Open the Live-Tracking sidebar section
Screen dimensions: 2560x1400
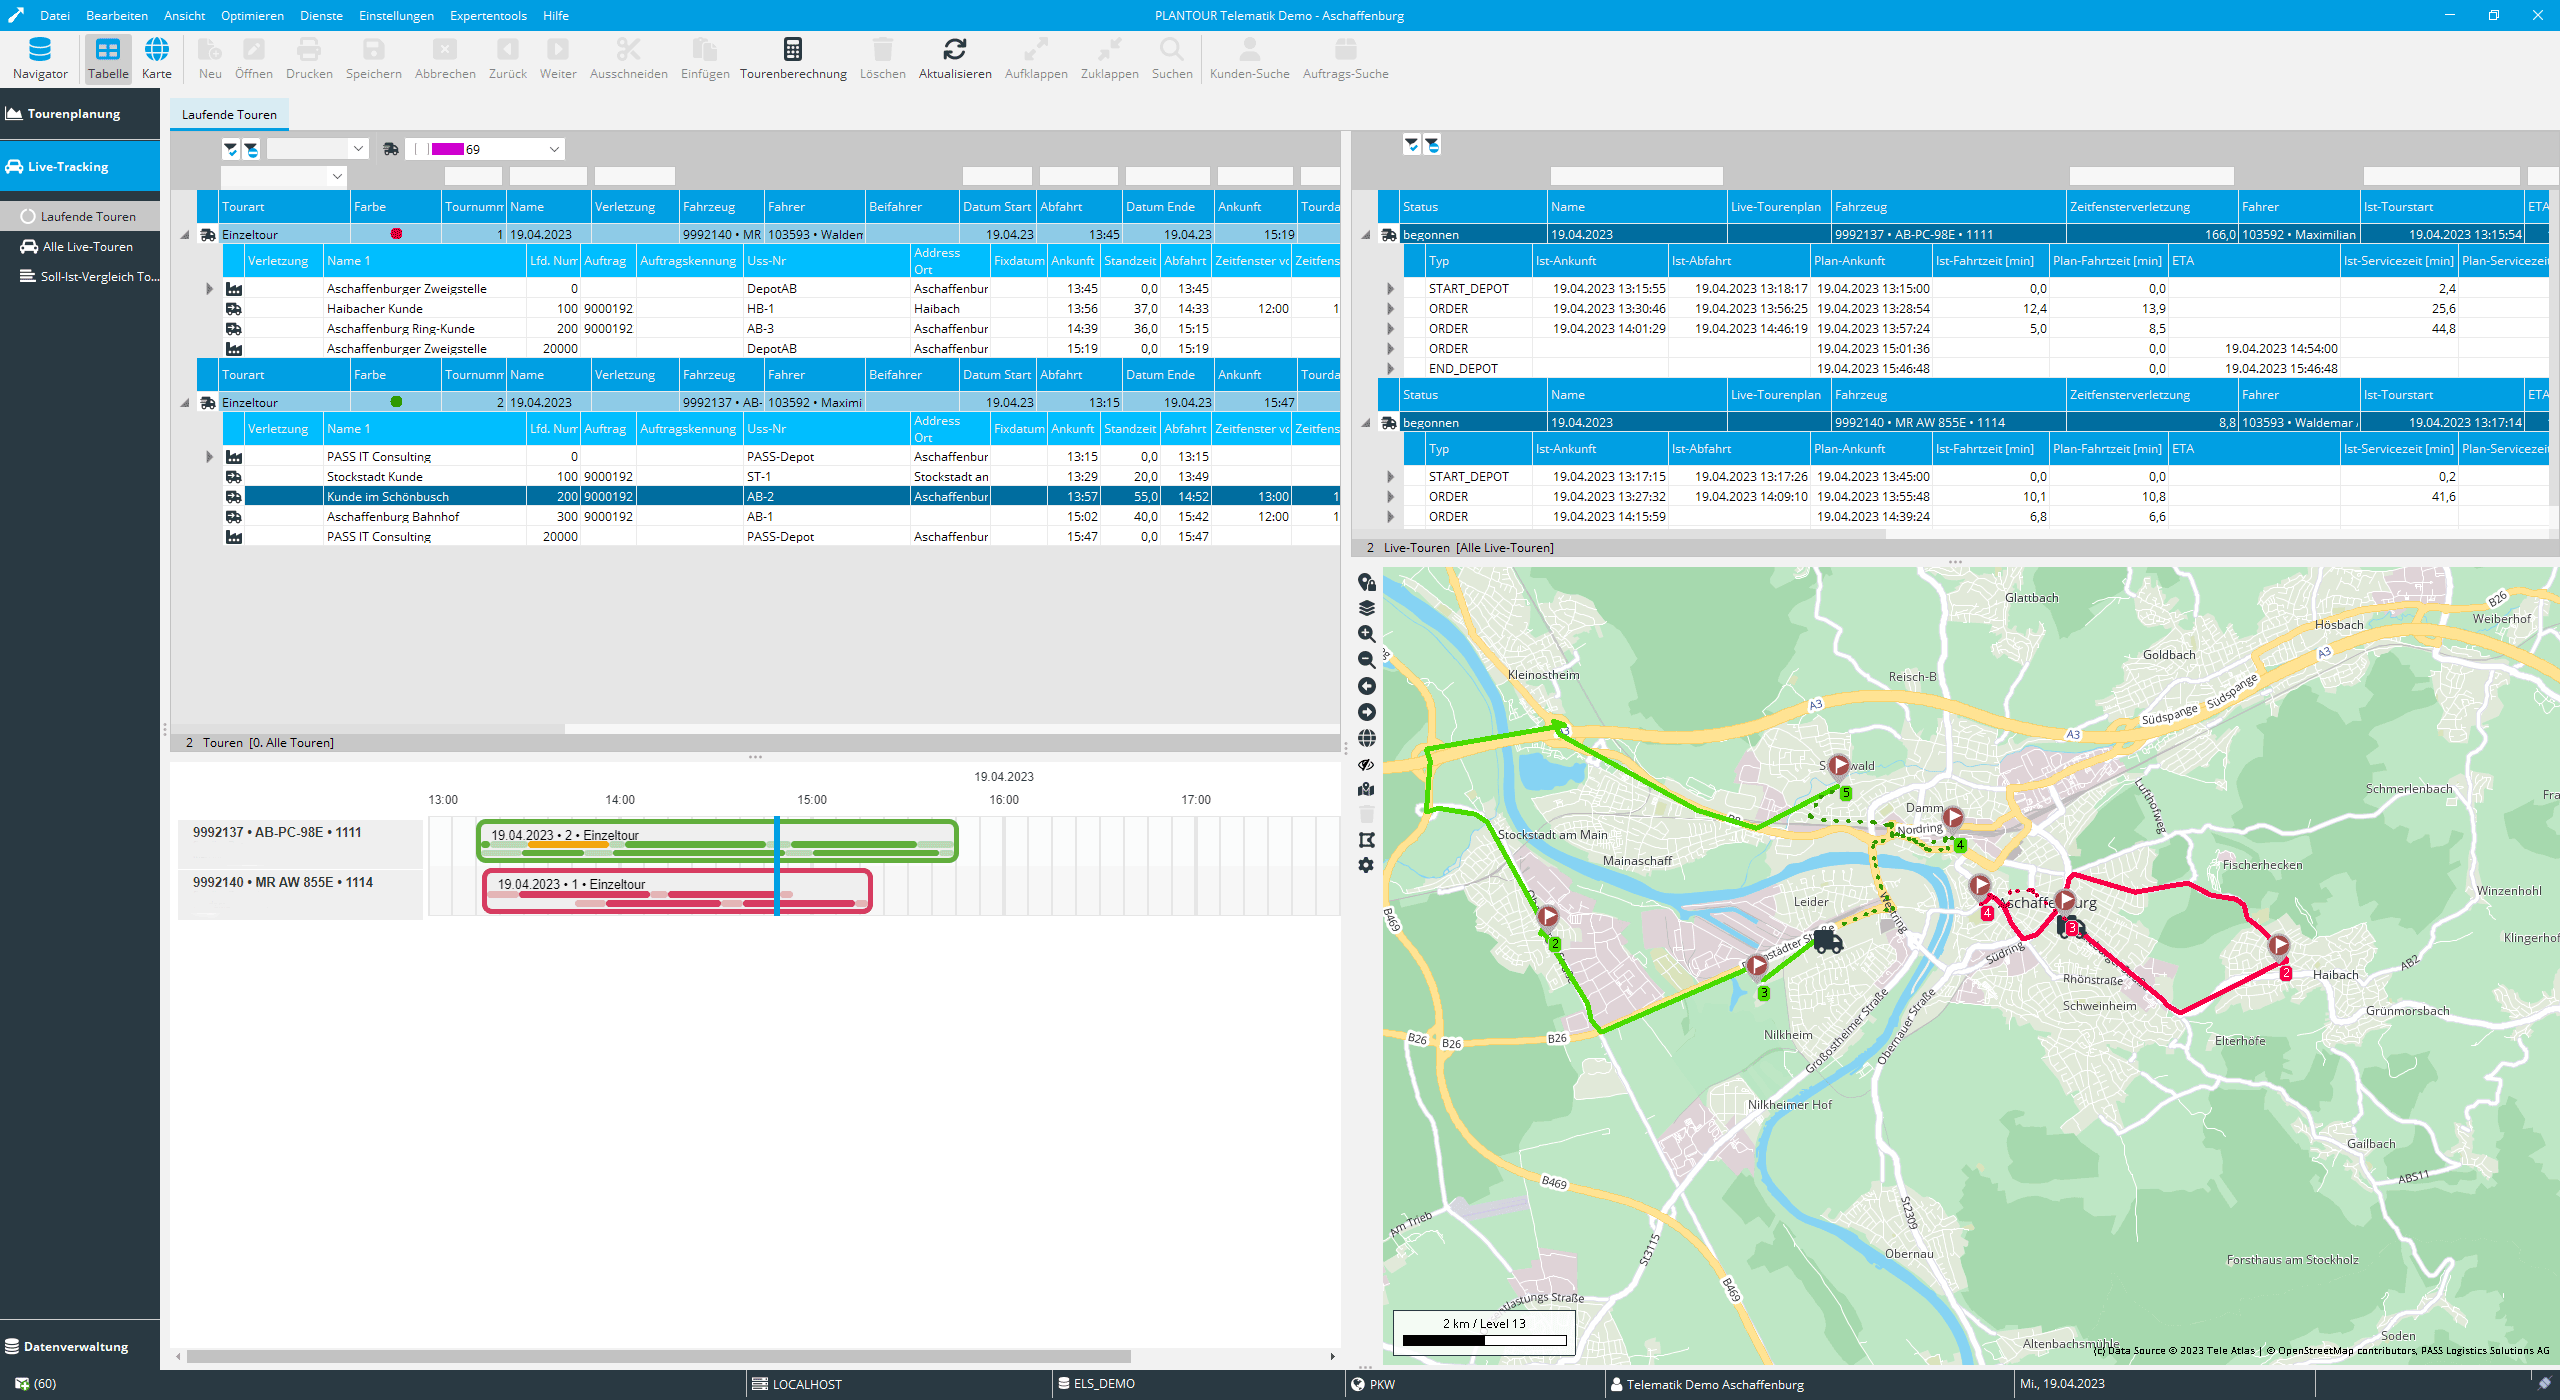80,167
